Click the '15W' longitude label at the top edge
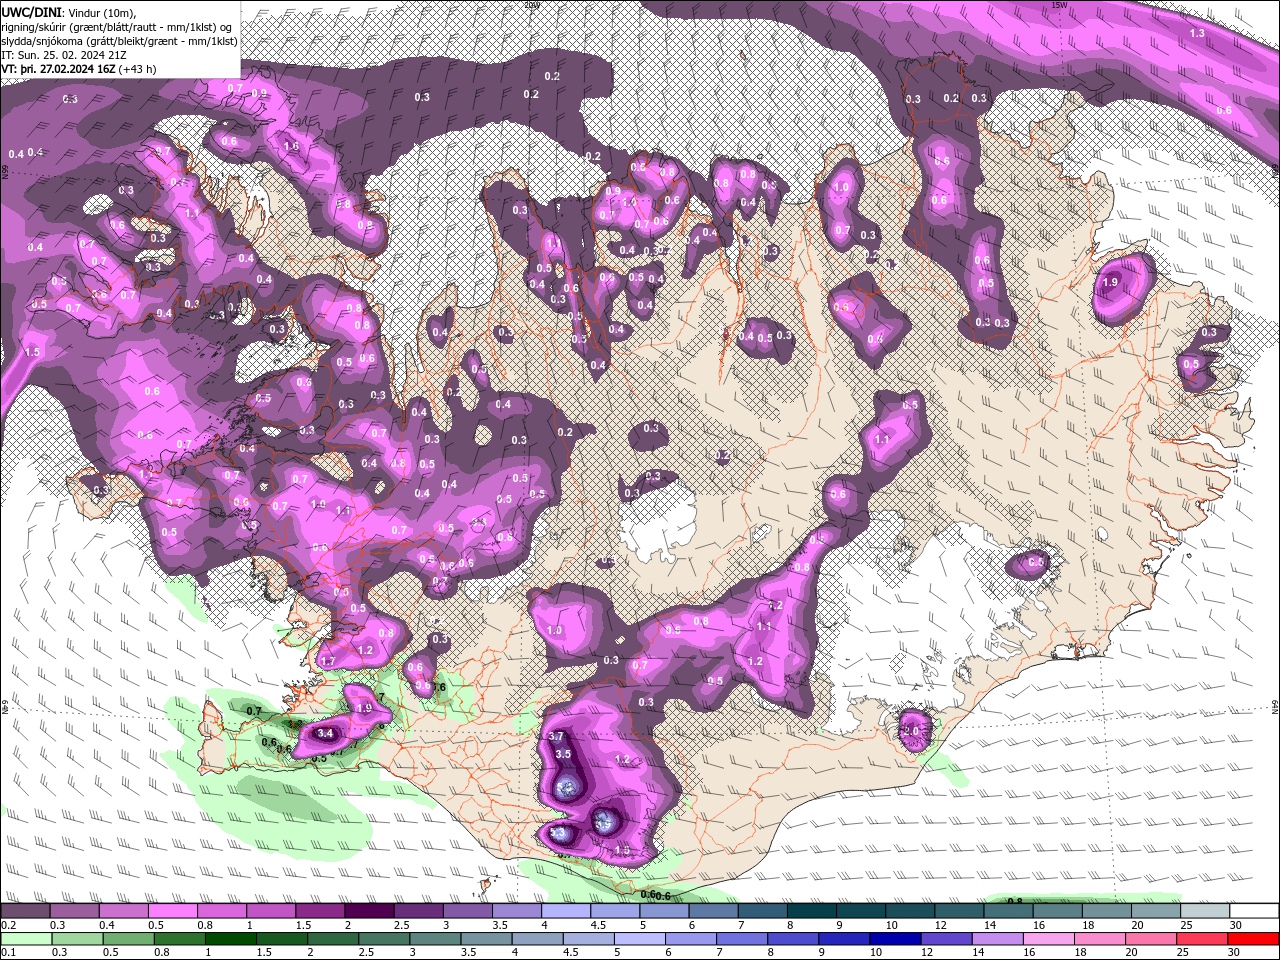1280x960 pixels. pos(1059,5)
